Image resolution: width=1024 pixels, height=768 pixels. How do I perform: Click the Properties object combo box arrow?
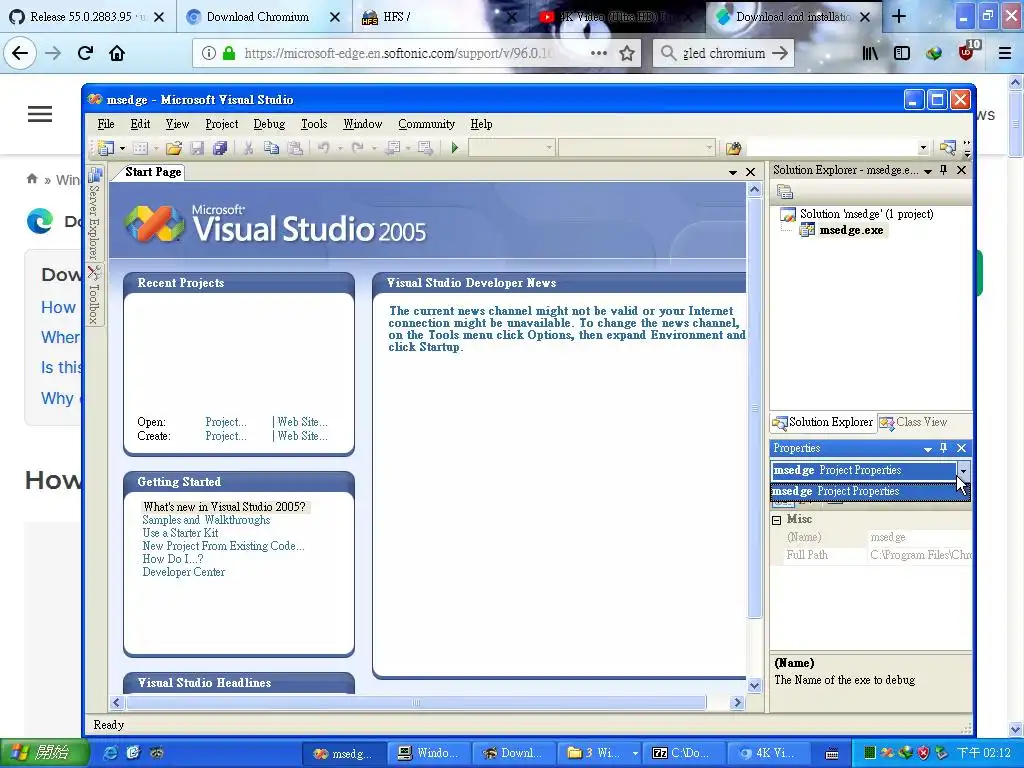point(963,471)
